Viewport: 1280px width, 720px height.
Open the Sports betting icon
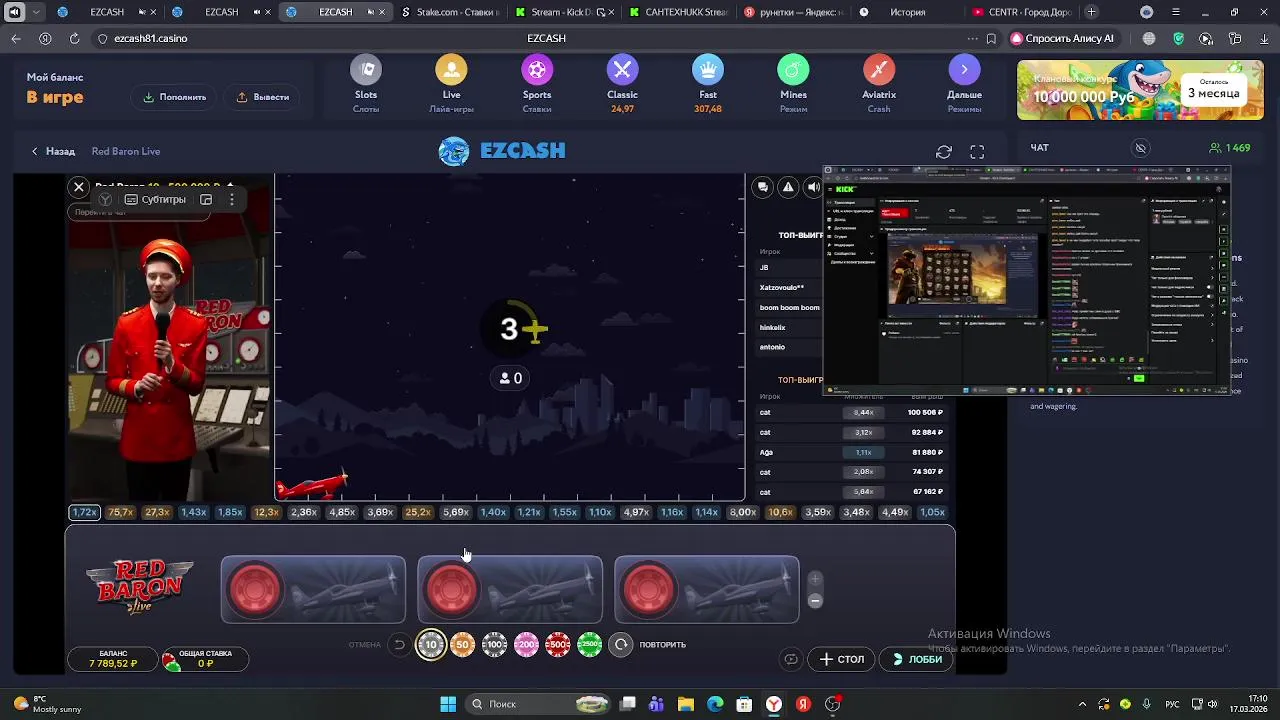click(537, 70)
